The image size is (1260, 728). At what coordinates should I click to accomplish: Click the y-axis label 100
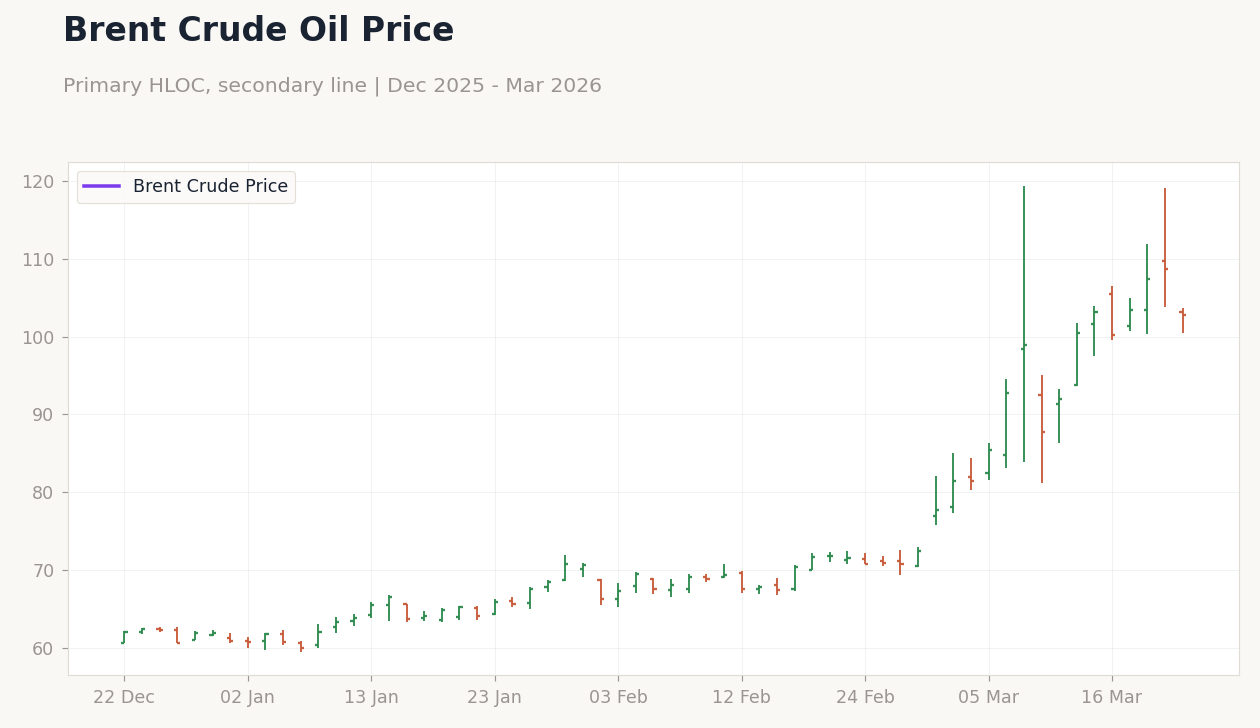pos(37,337)
